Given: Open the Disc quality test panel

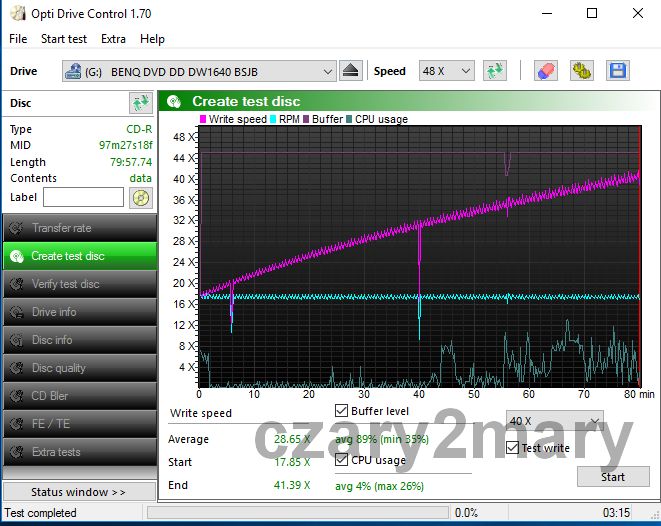Looking at the screenshot, I should [78, 368].
